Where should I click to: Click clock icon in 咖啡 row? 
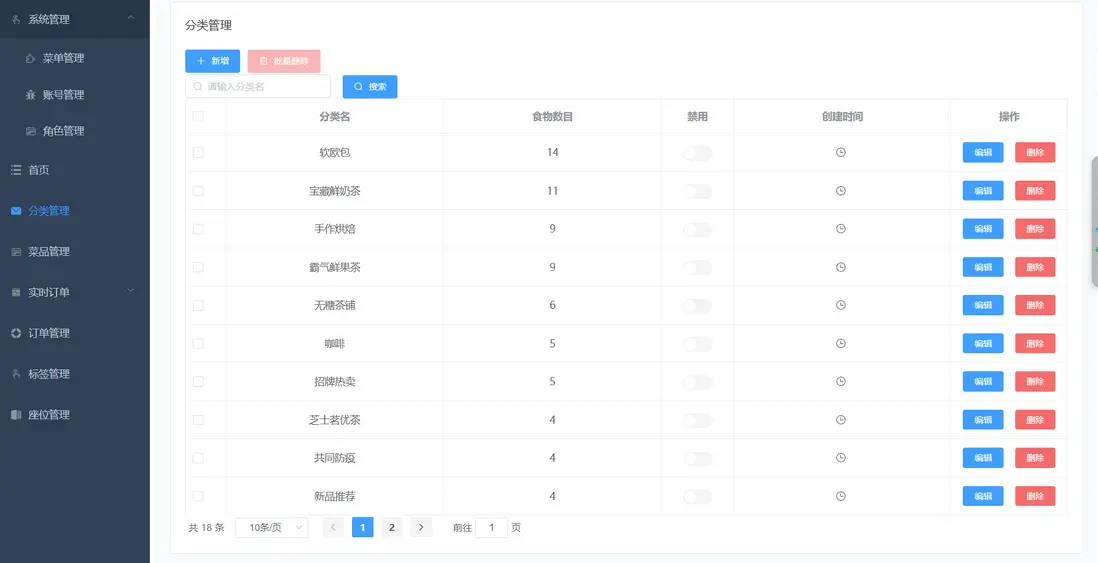point(841,343)
